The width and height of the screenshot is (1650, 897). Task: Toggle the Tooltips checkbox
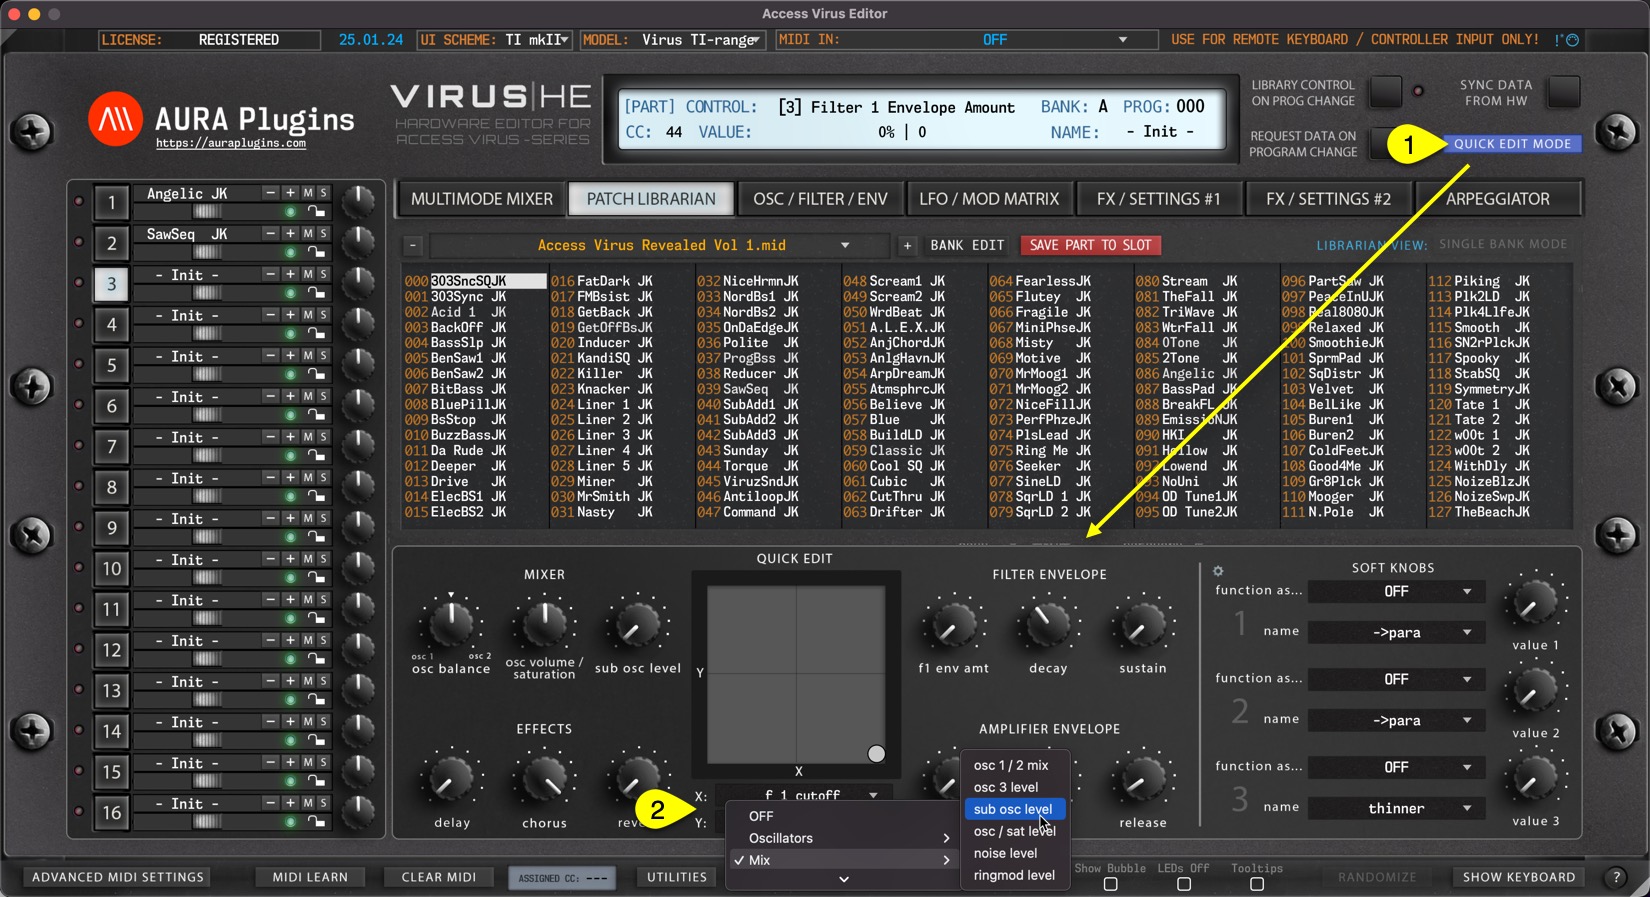click(x=1257, y=885)
